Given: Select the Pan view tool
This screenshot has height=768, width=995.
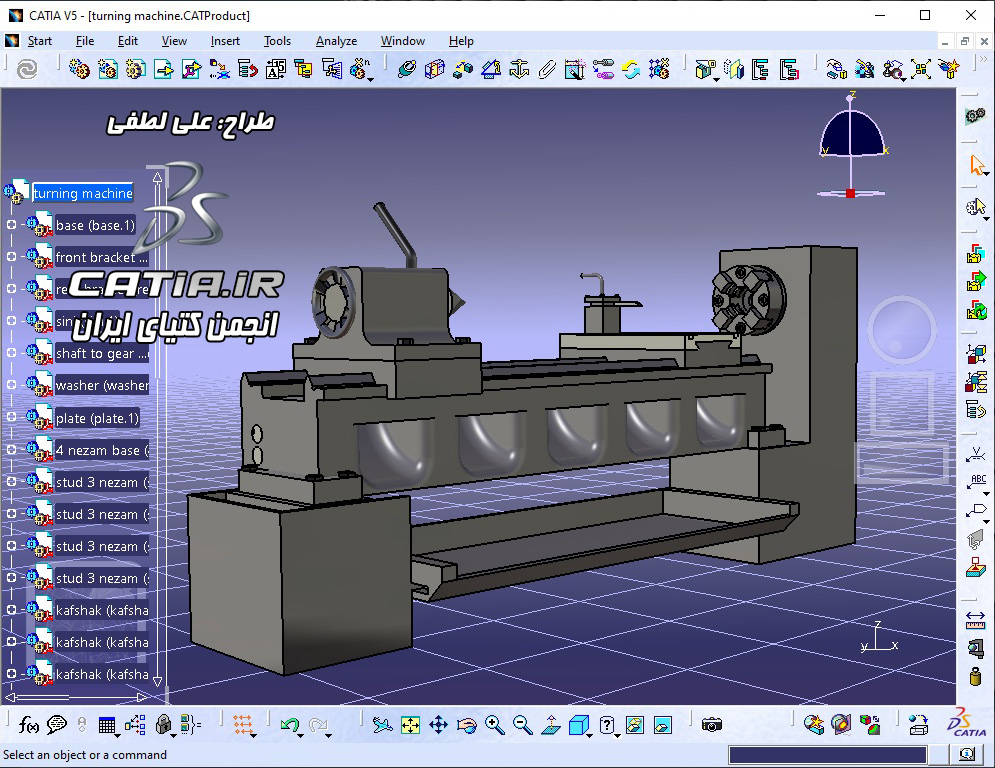Looking at the screenshot, I should (x=438, y=724).
